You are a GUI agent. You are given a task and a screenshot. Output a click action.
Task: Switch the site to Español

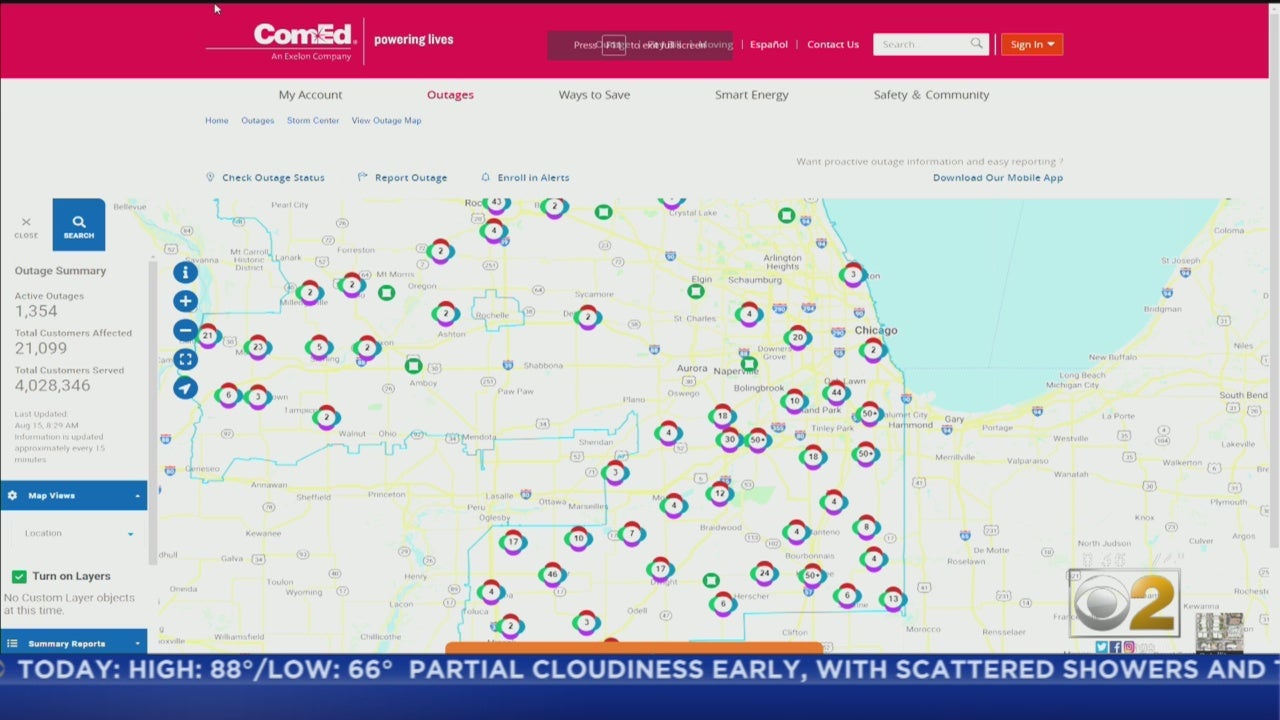(769, 44)
